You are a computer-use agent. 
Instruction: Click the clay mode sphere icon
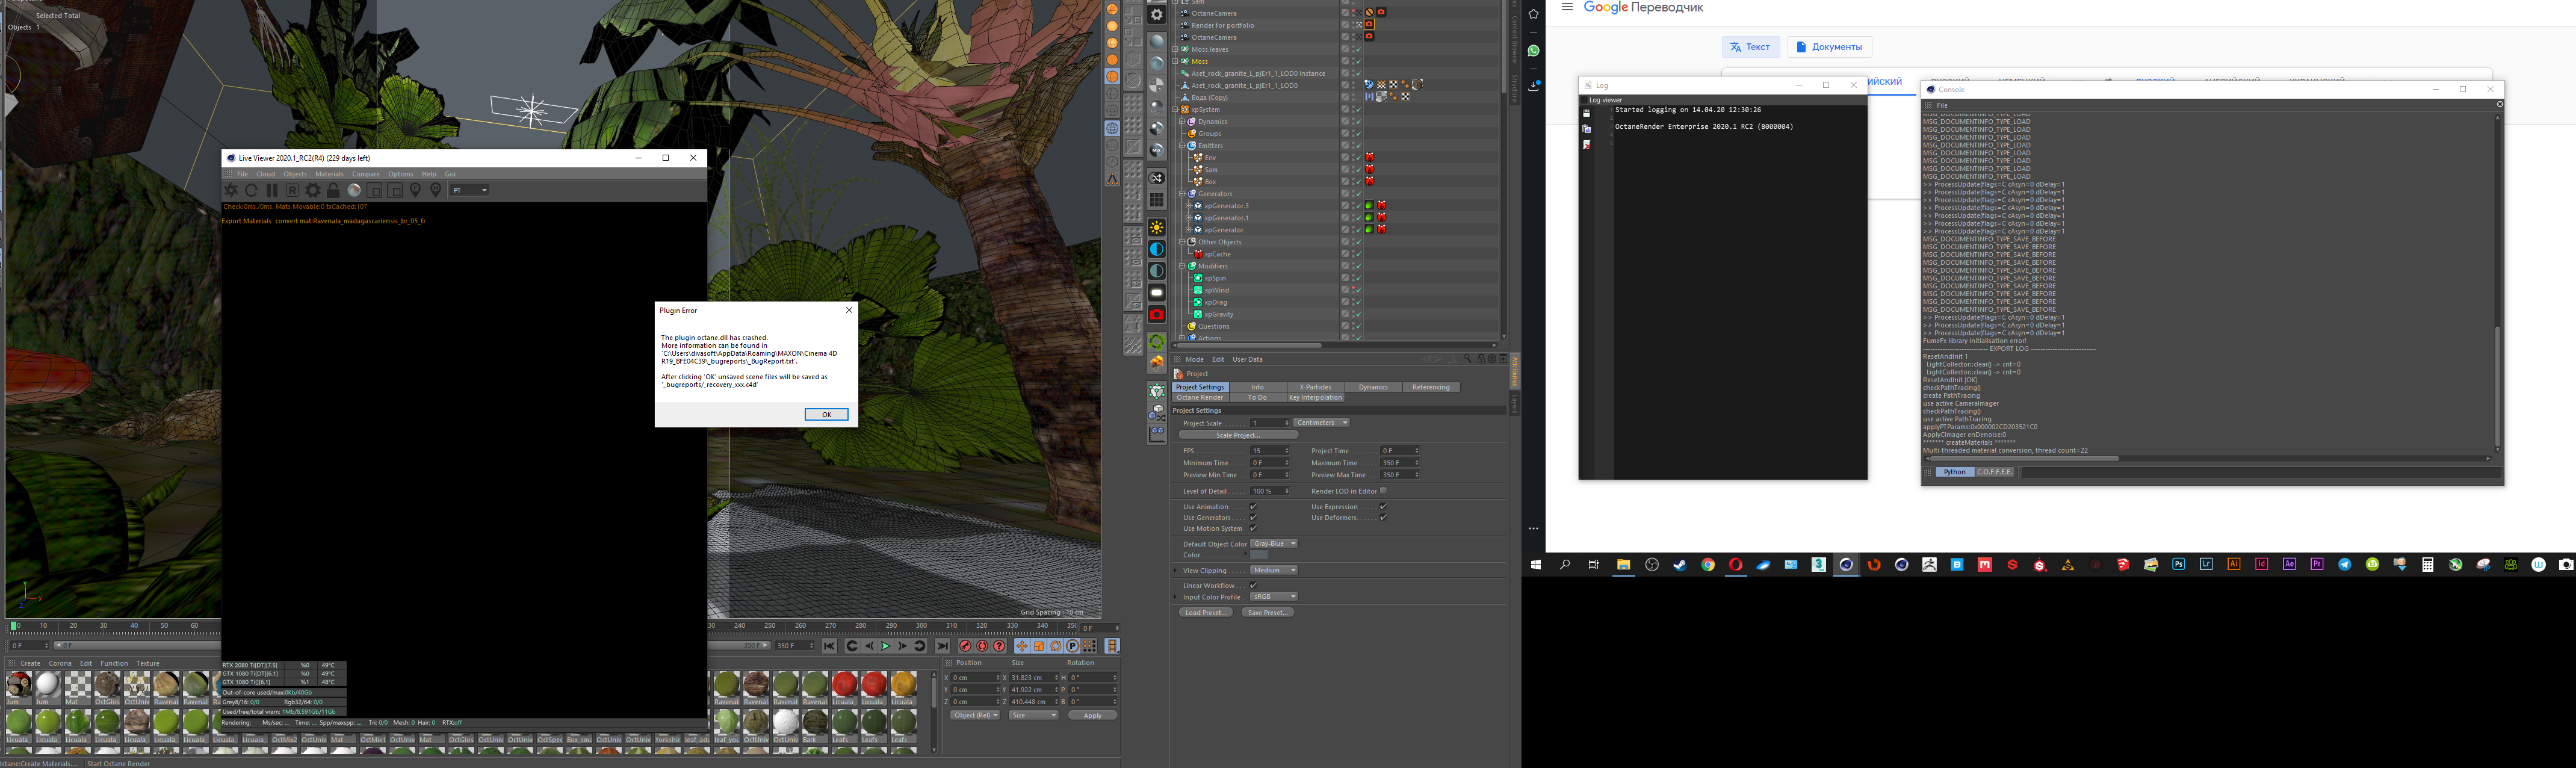pos(354,190)
